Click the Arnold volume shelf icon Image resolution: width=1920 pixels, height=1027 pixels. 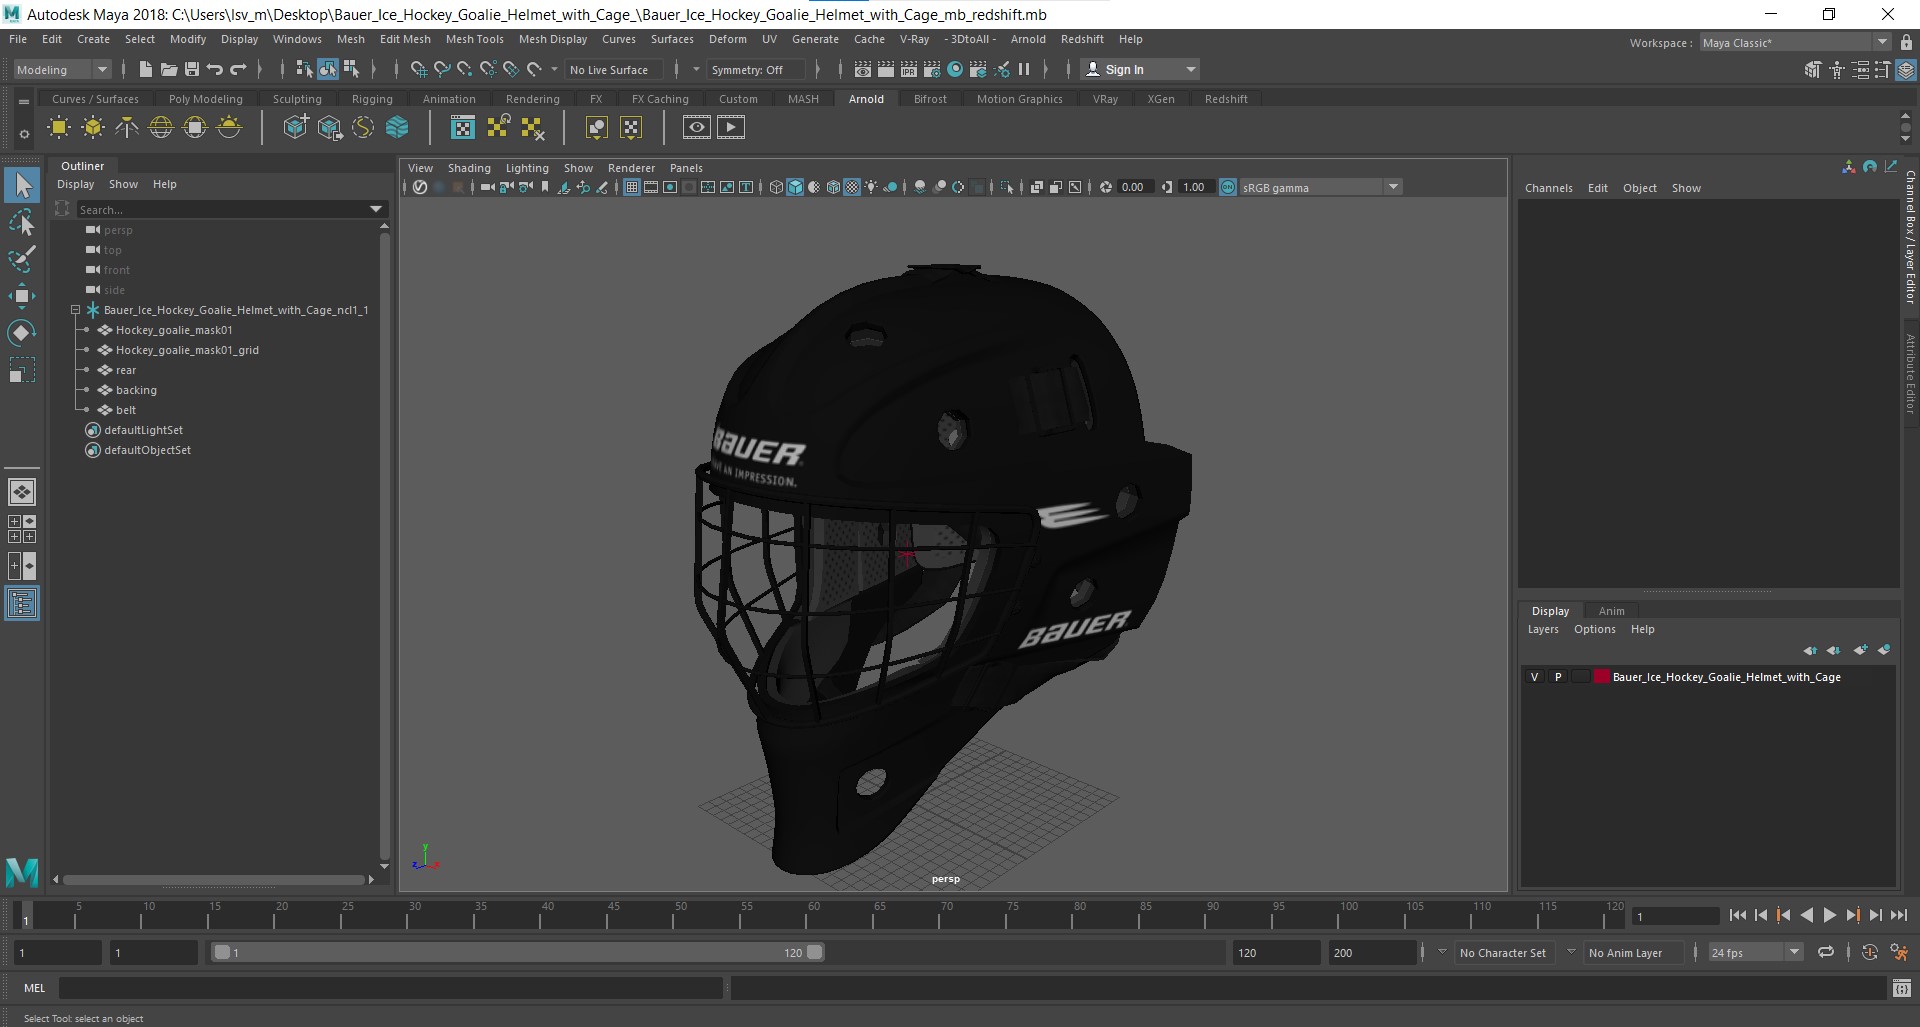397,127
